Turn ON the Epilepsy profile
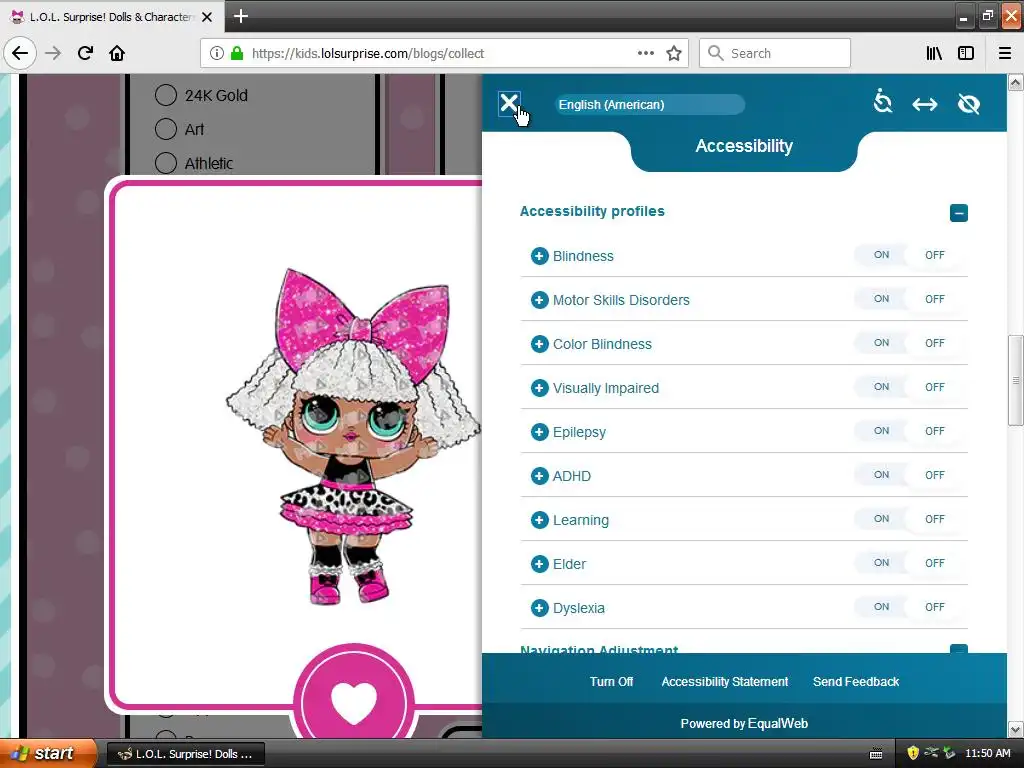 point(881,430)
